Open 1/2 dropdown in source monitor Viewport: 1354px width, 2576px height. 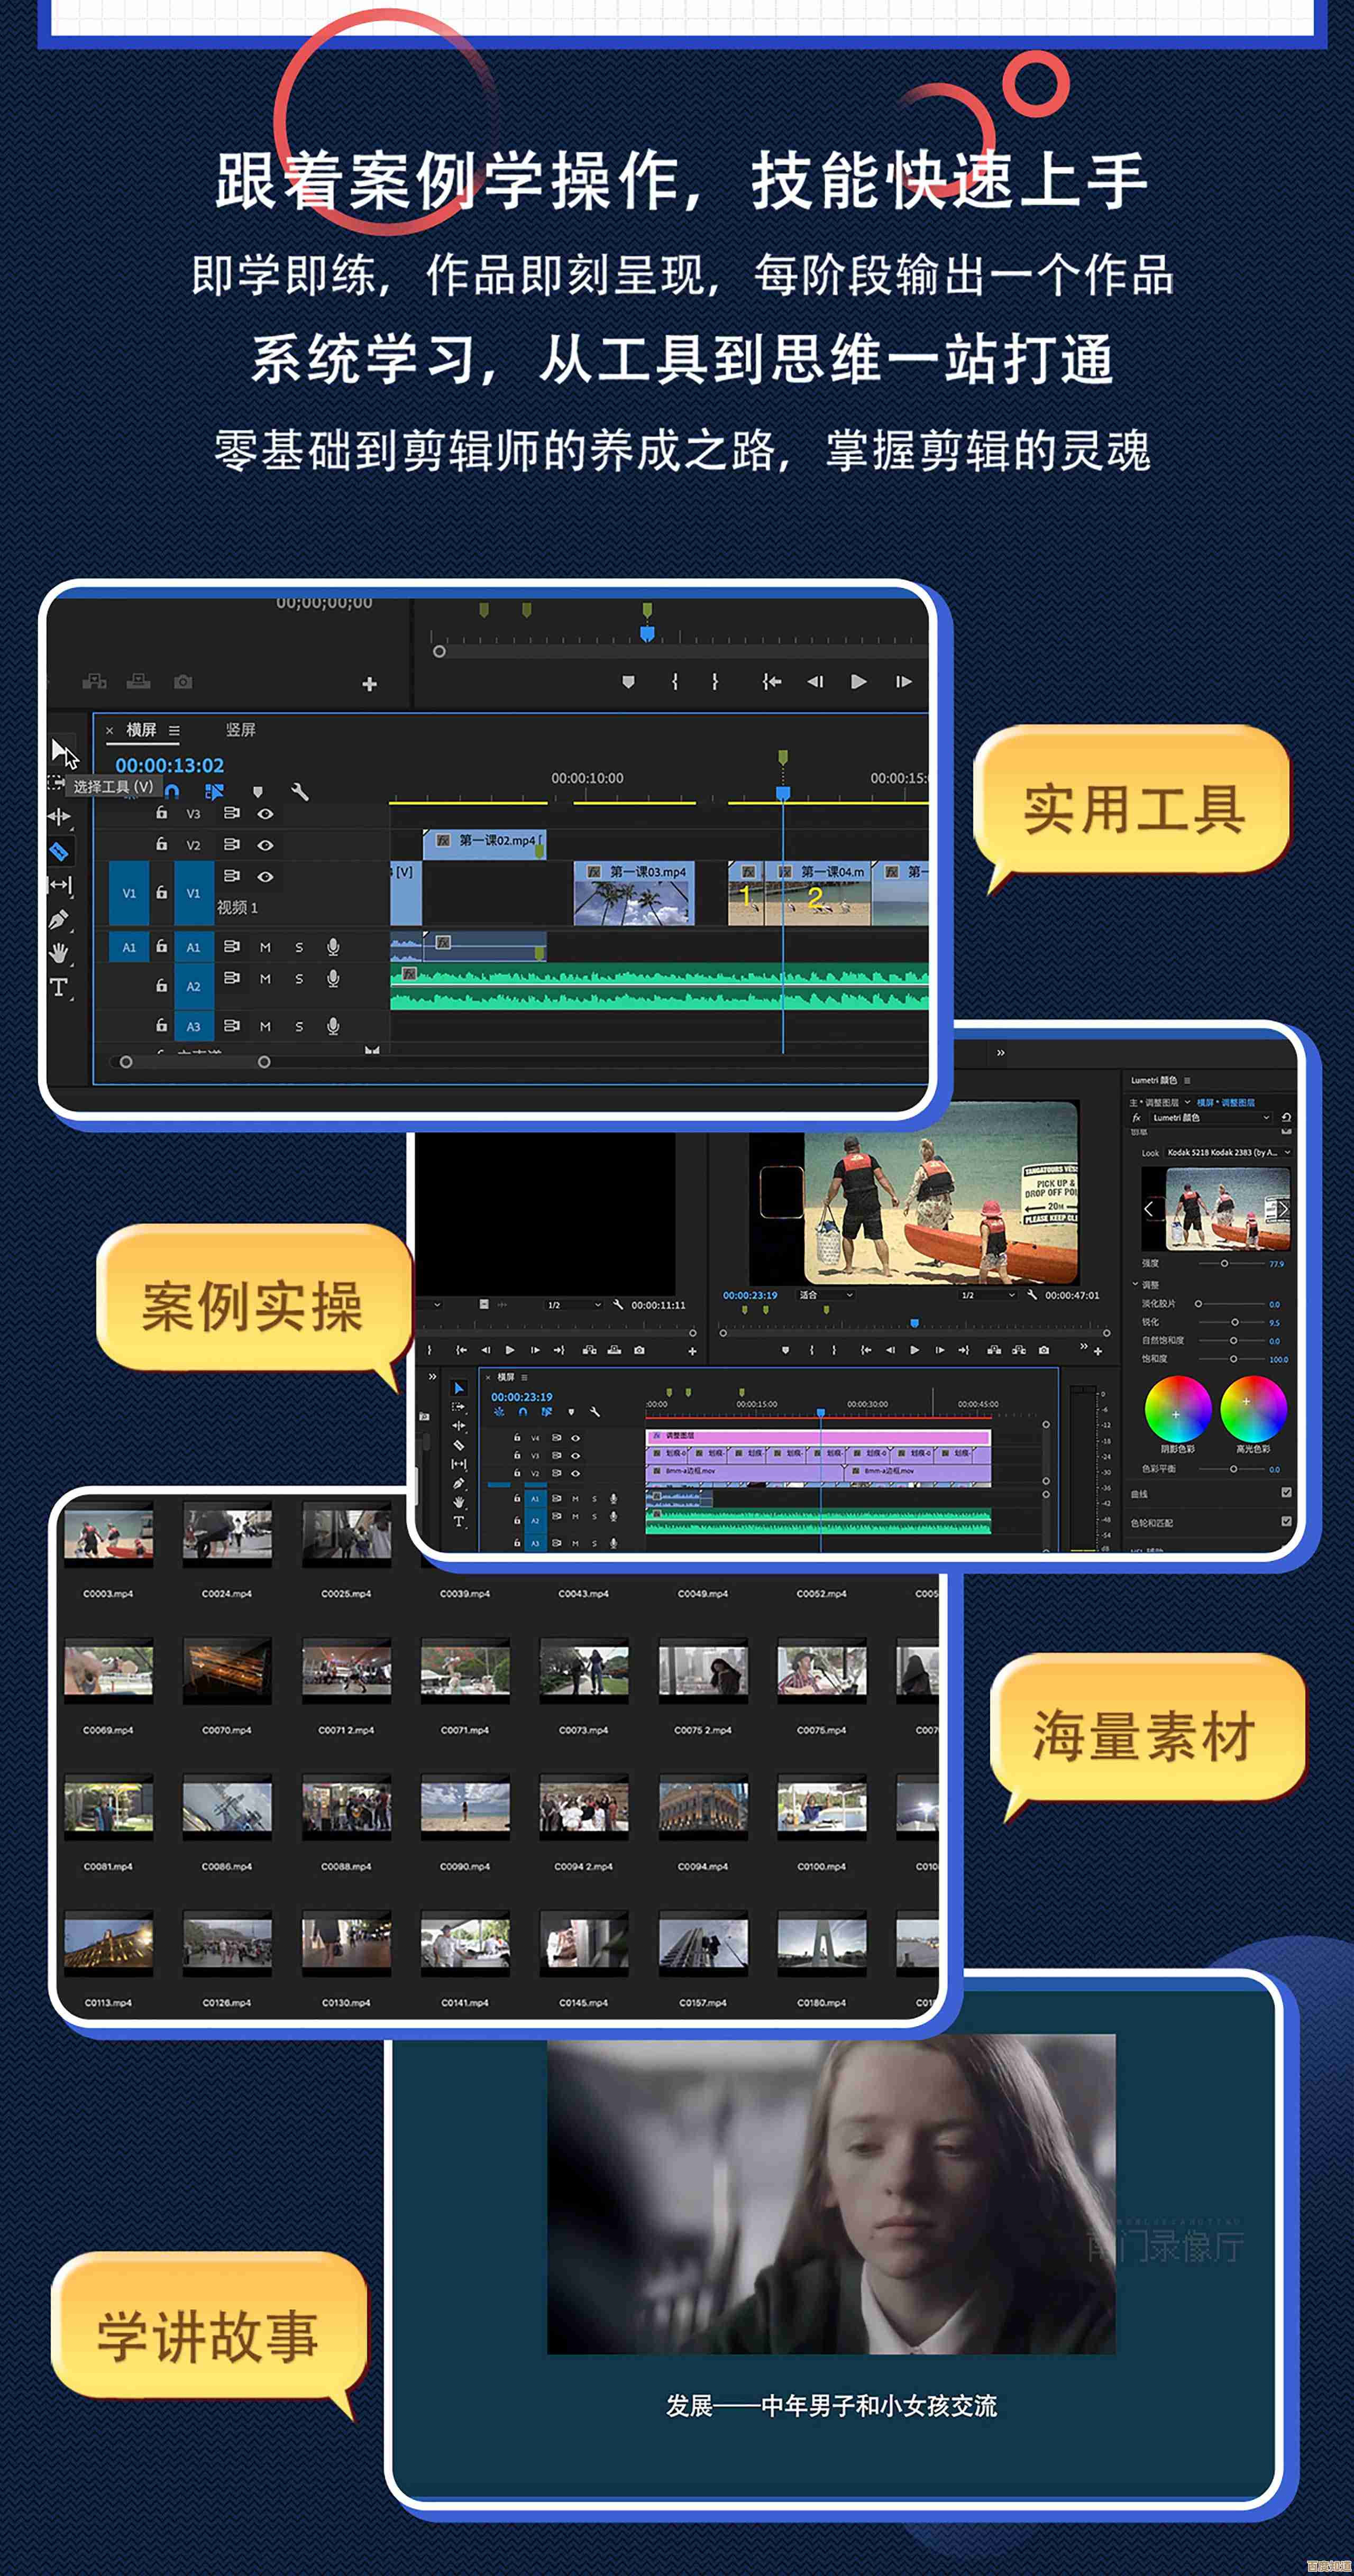coord(574,1304)
